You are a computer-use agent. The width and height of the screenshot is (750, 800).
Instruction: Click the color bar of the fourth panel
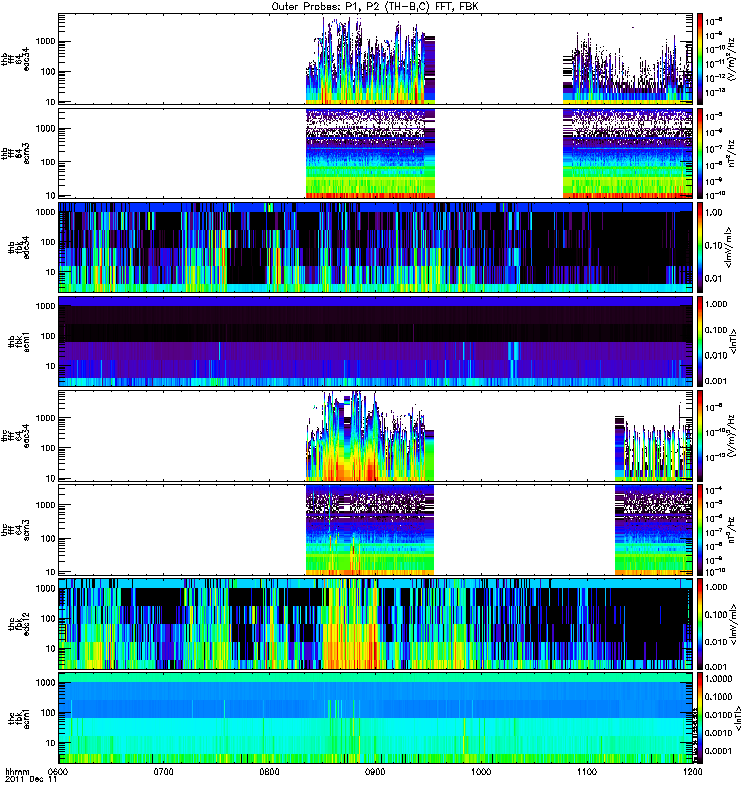[700, 340]
